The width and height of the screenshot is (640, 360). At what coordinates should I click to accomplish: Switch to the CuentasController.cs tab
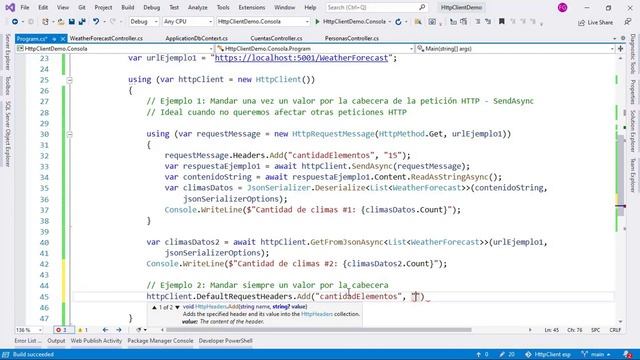point(276,38)
